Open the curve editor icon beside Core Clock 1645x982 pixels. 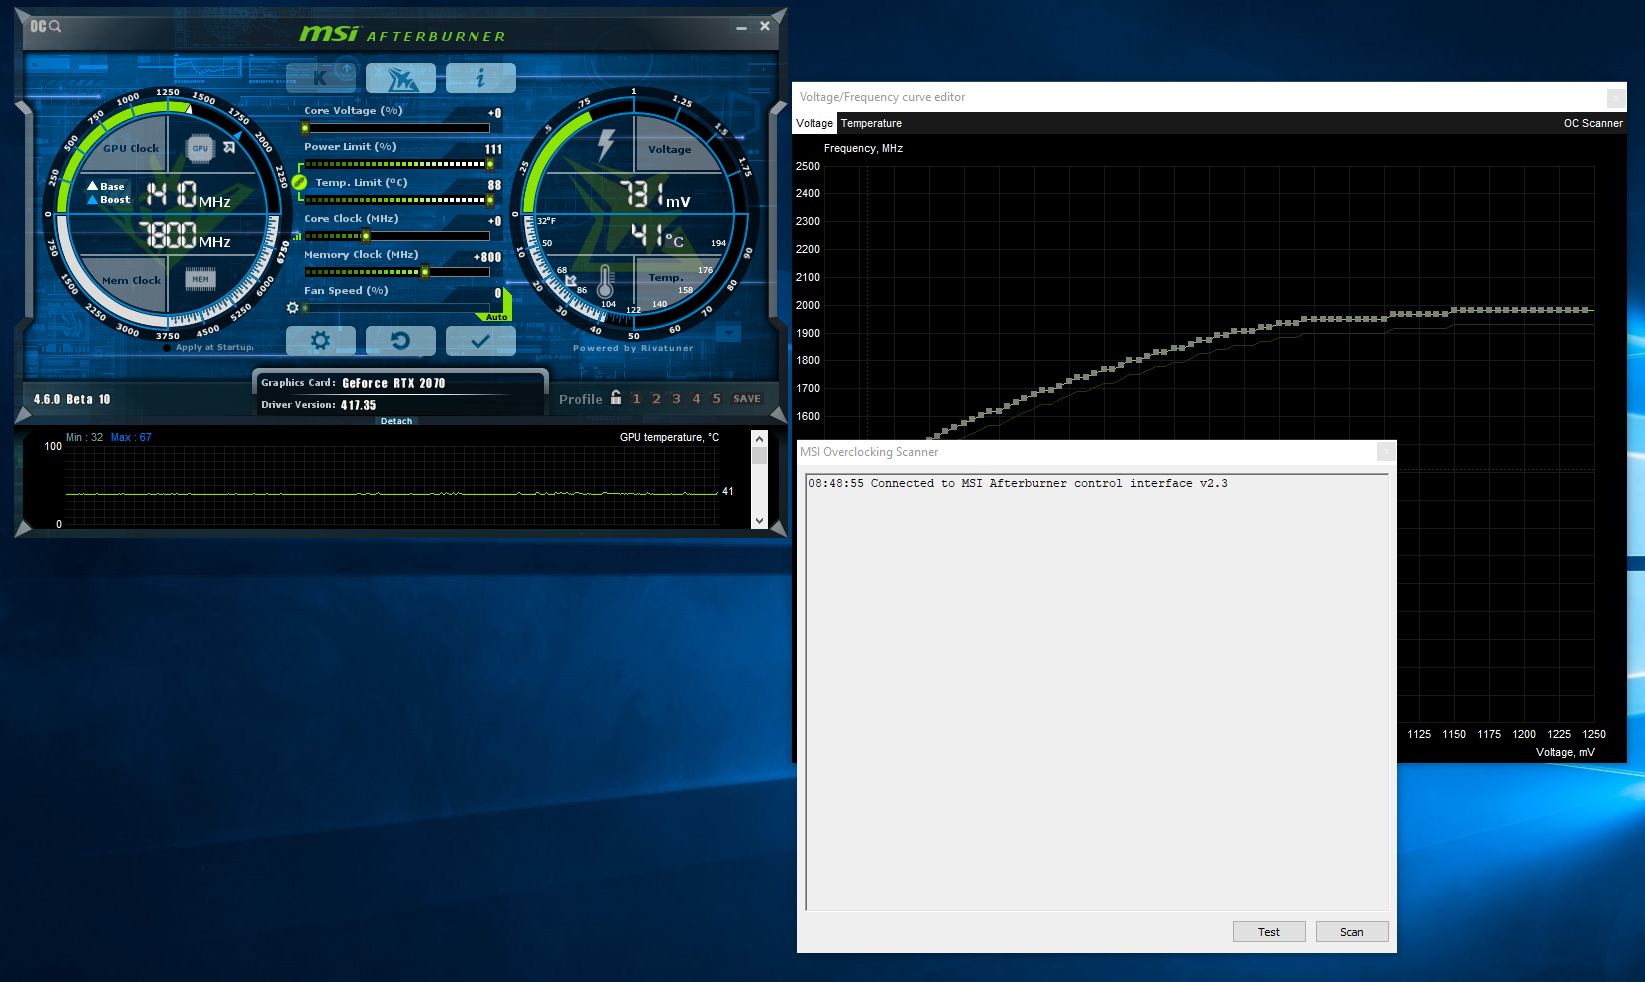(297, 236)
